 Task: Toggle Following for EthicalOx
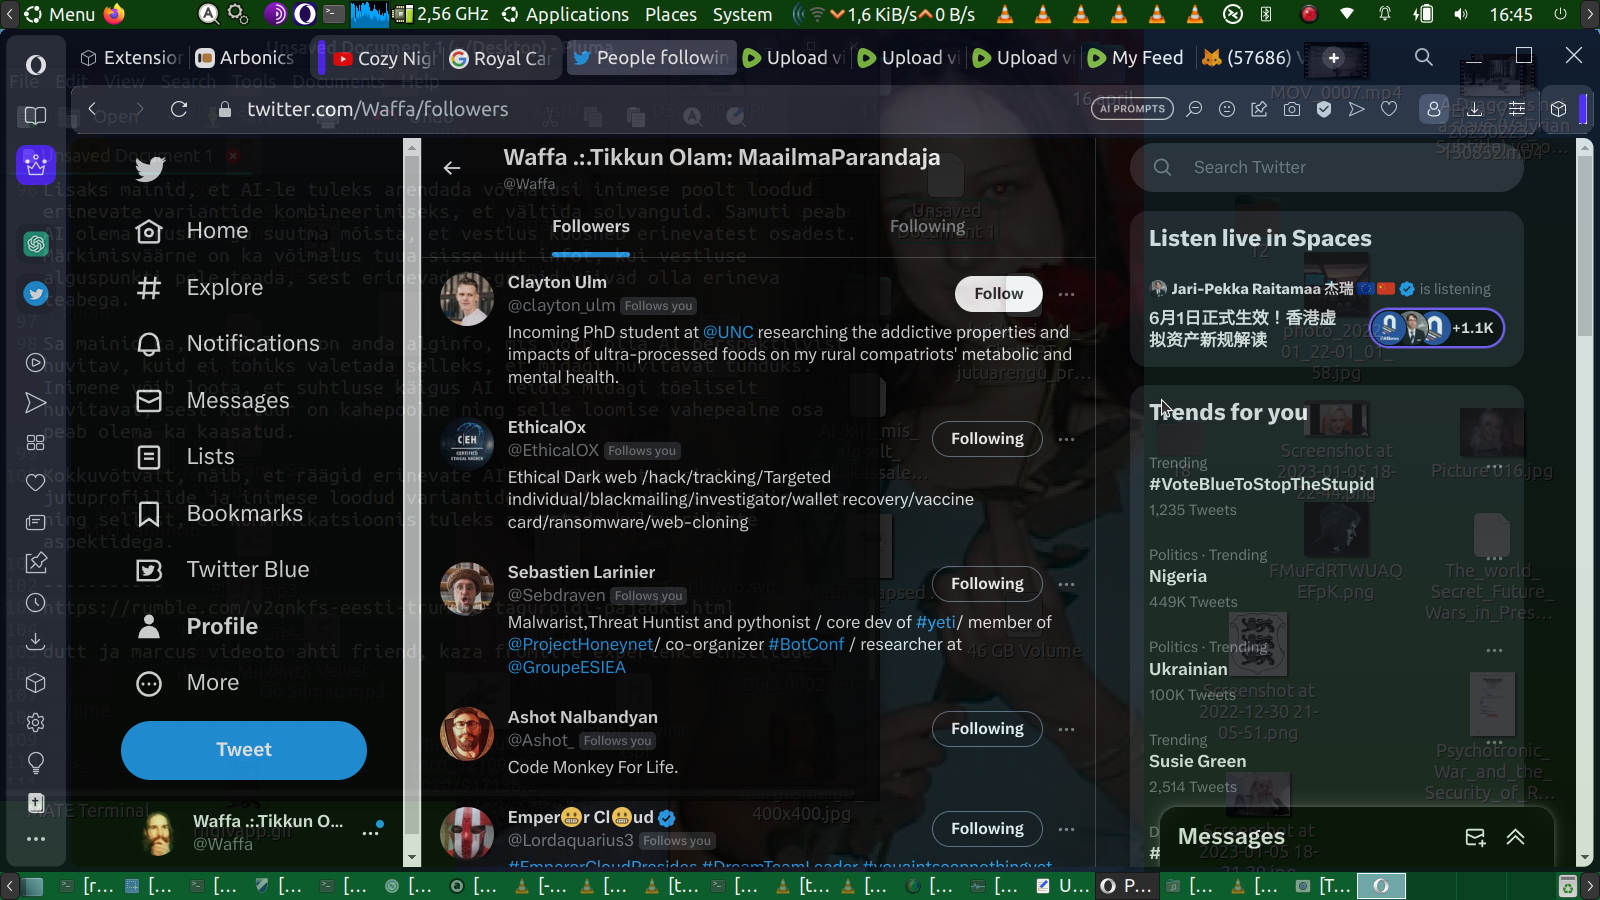coord(987,439)
